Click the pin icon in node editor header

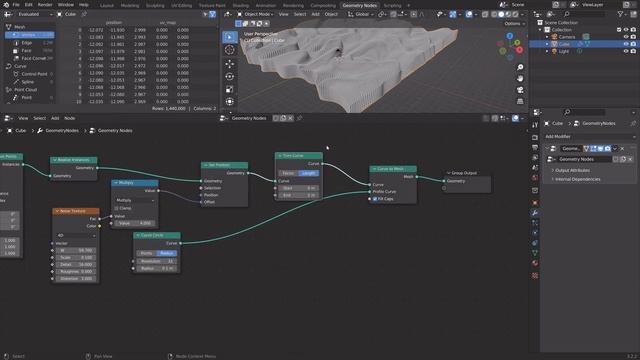pyautogui.click(x=300, y=118)
